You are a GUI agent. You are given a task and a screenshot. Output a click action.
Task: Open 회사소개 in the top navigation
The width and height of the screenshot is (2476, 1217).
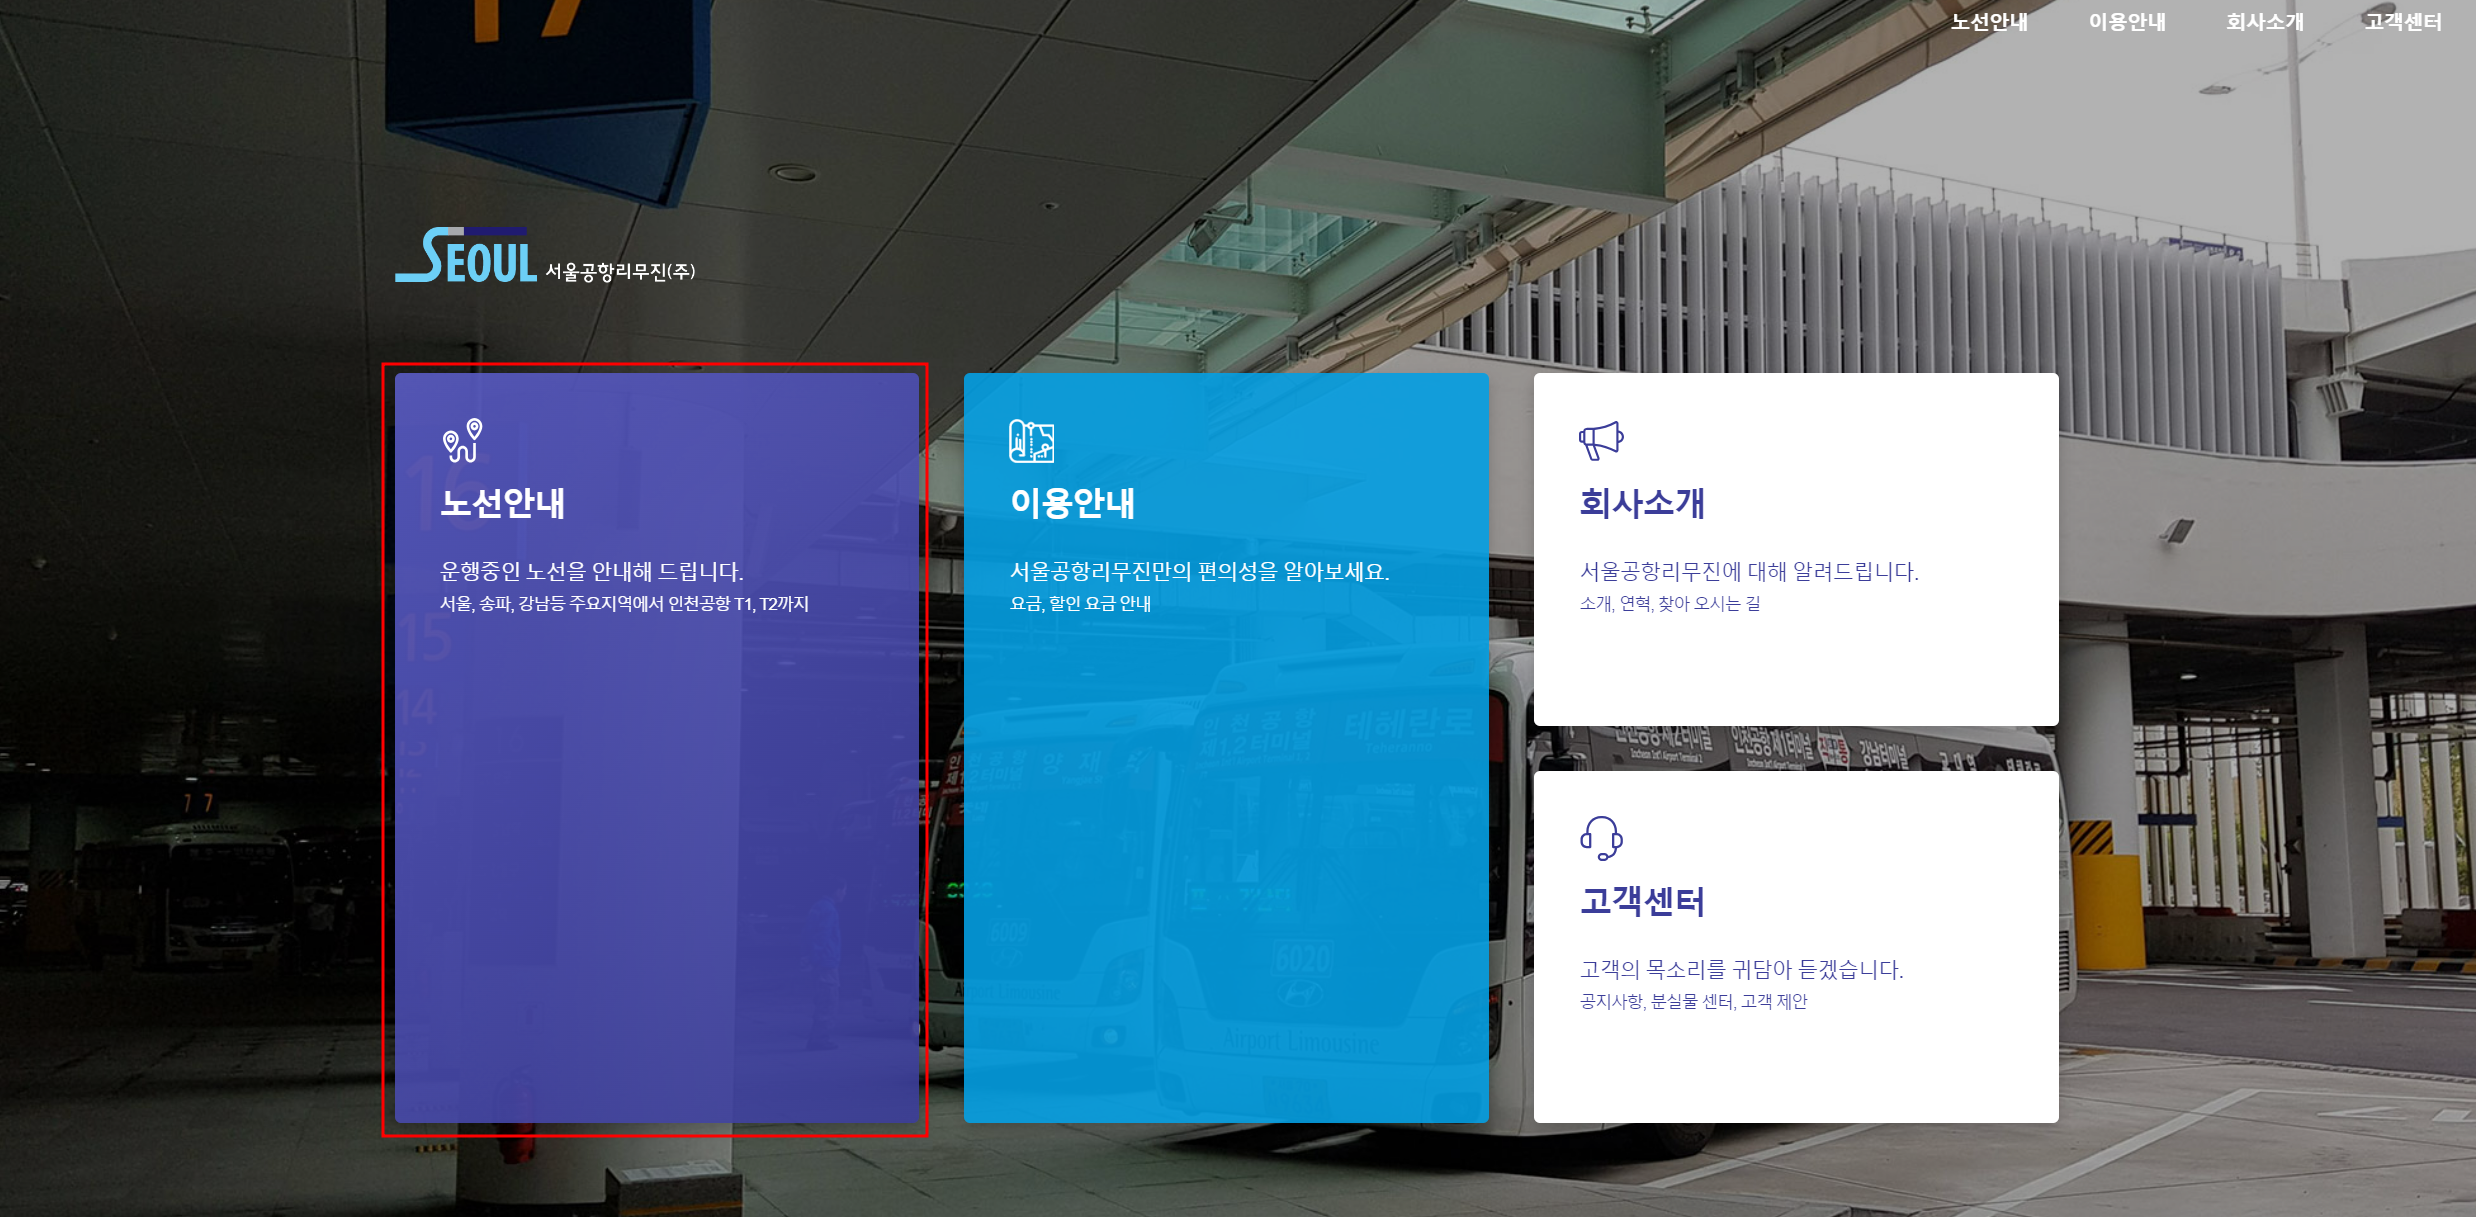pos(2264,22)
